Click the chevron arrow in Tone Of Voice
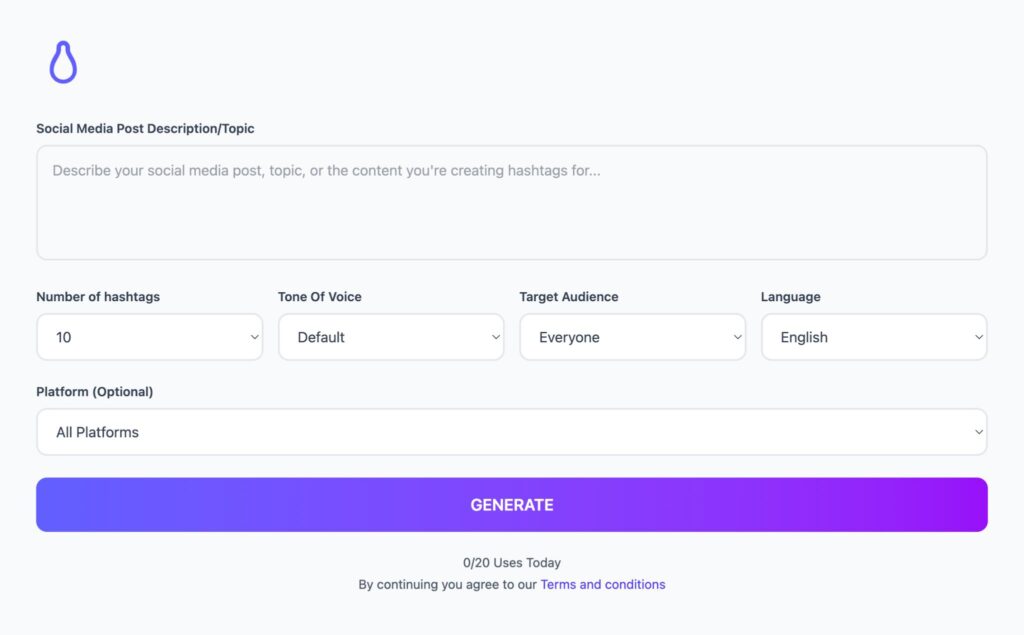 click(x=496, y=337)
